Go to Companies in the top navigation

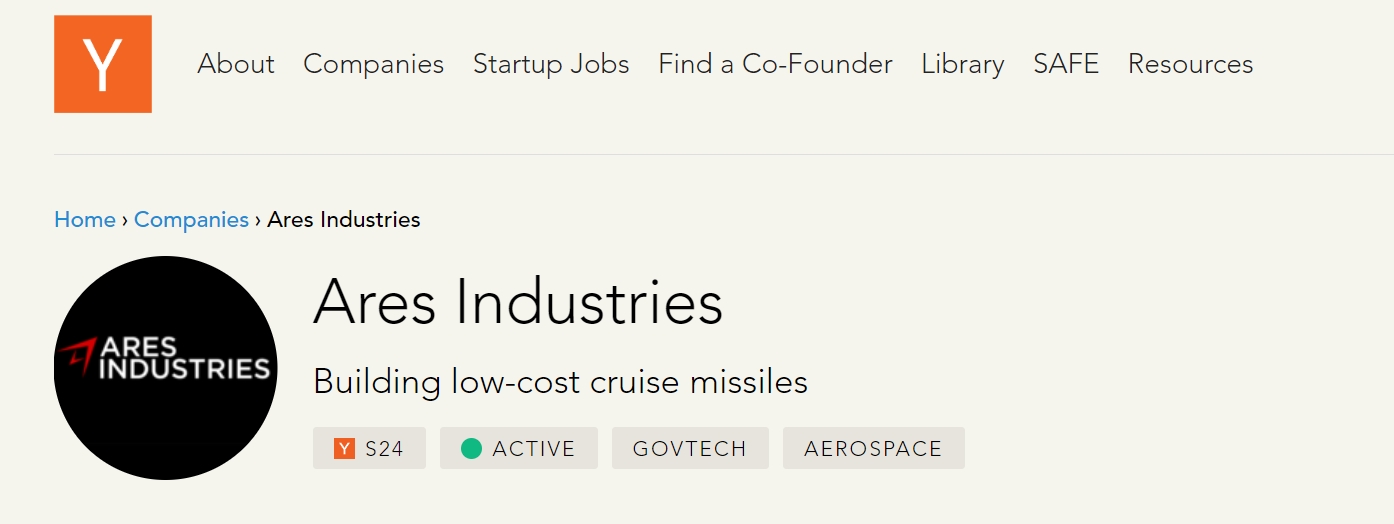point(373,64)
